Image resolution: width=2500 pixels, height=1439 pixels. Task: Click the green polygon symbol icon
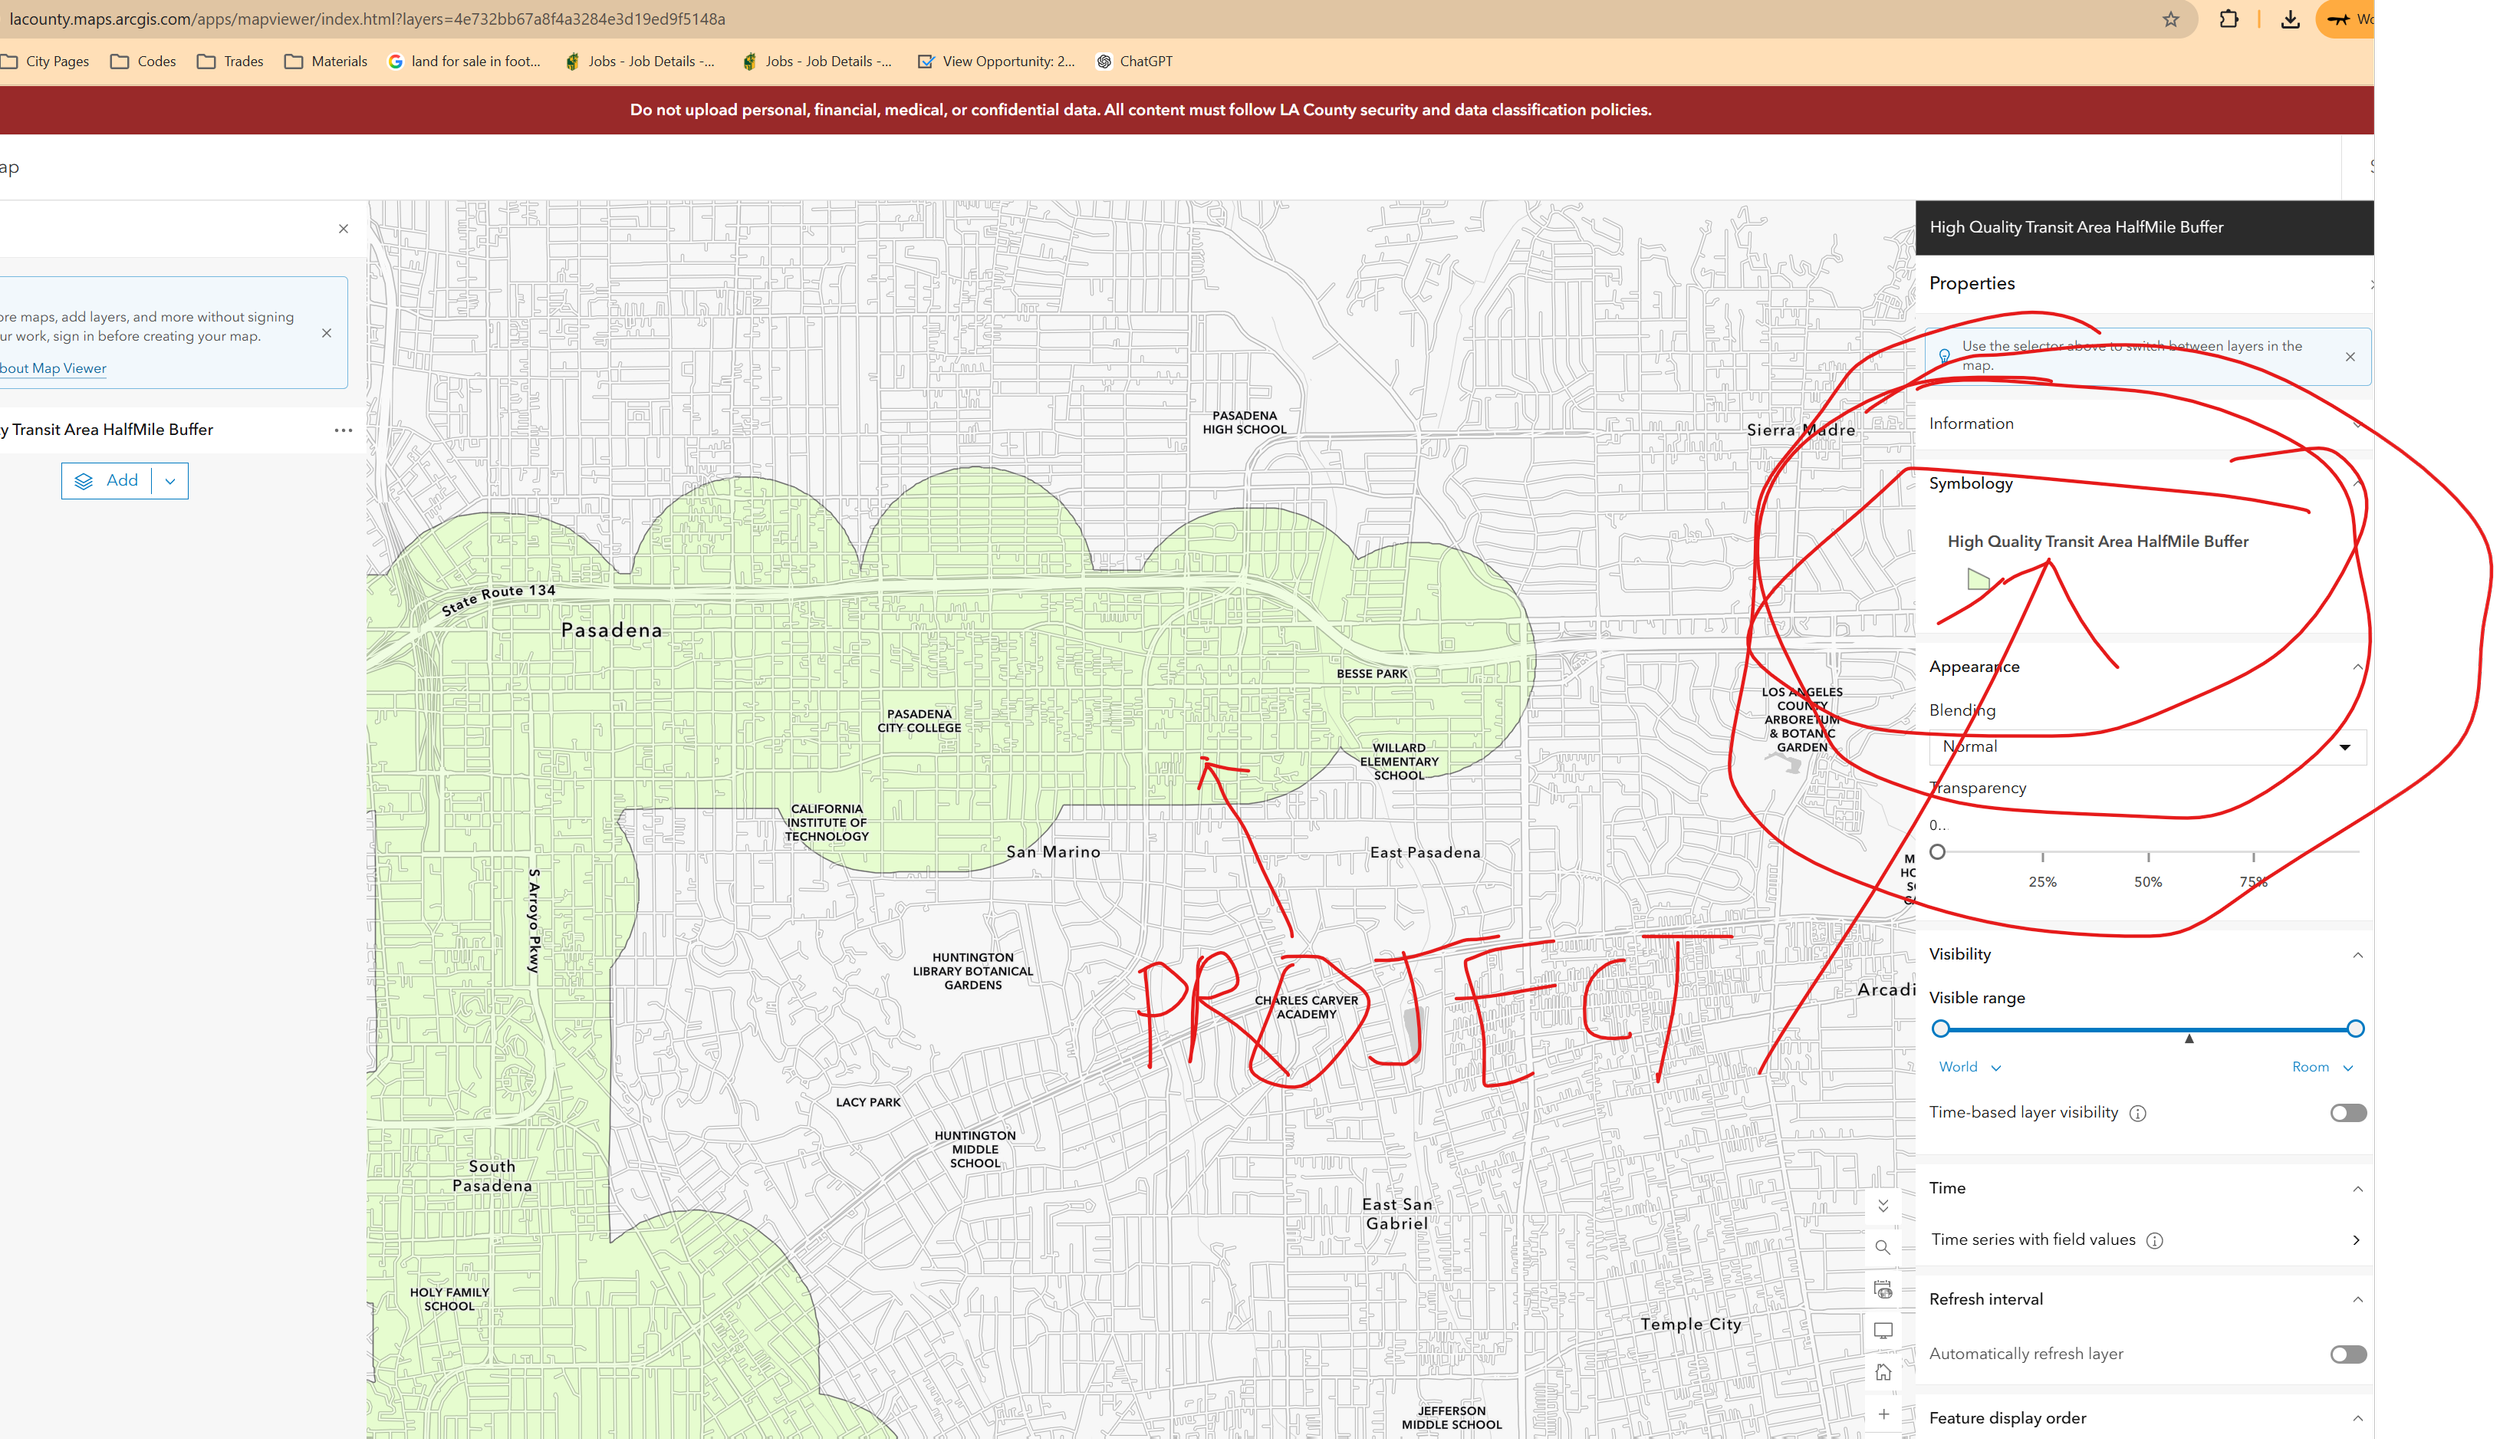[x=1977, y=579]
